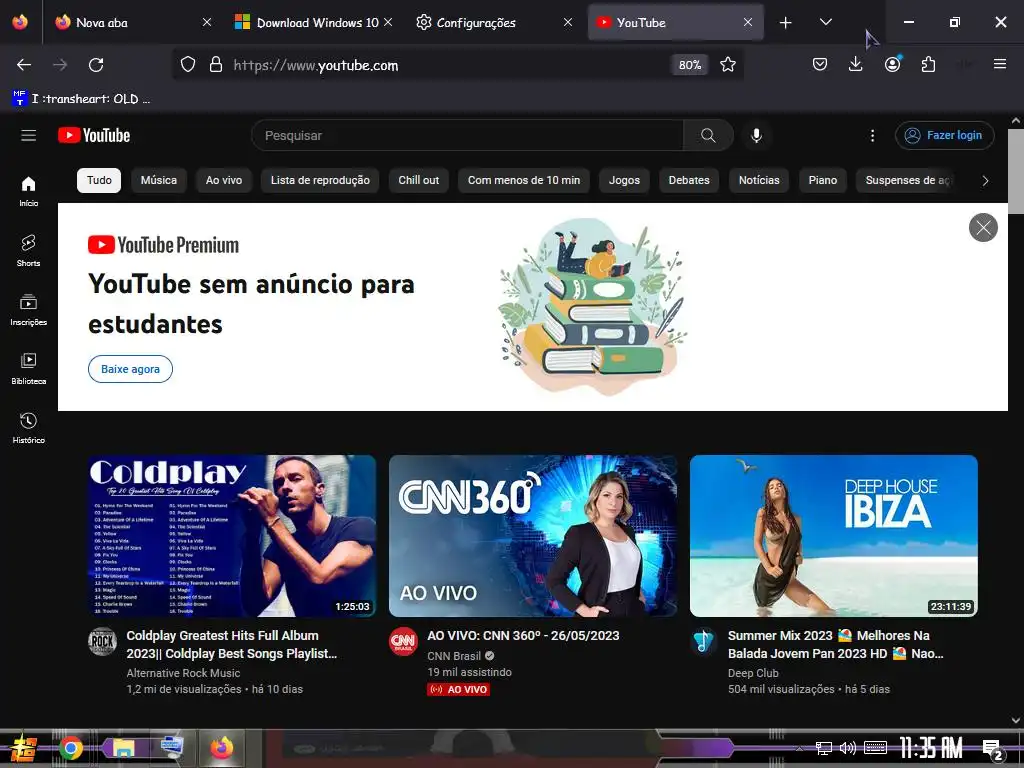Click the Pesquisar search field
Viewport: 1024px width, 768px height.
point(468,135)
